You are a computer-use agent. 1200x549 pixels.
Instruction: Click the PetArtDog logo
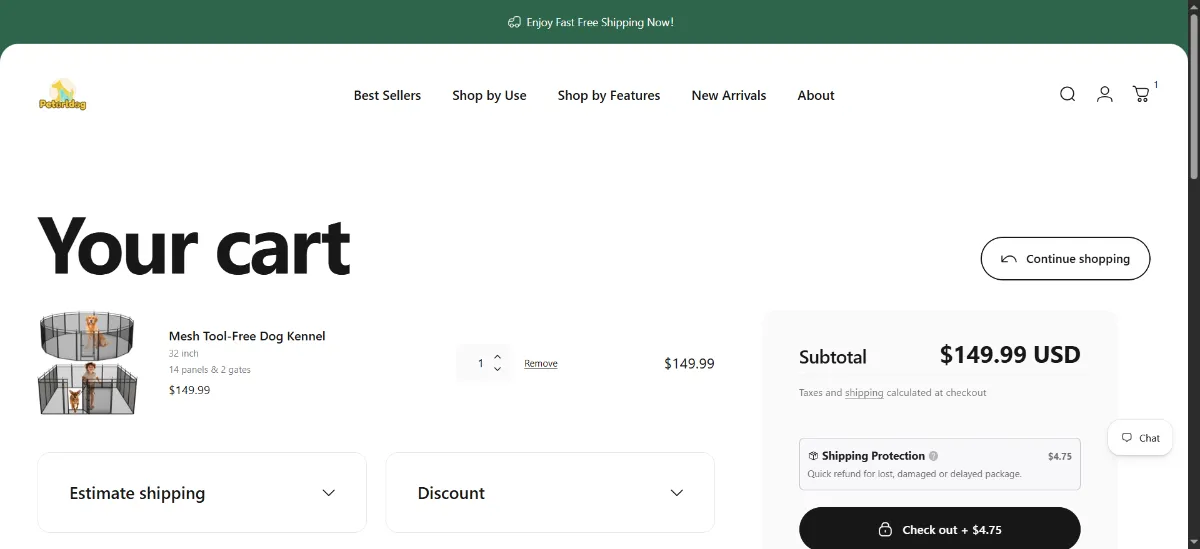[63, 95]
